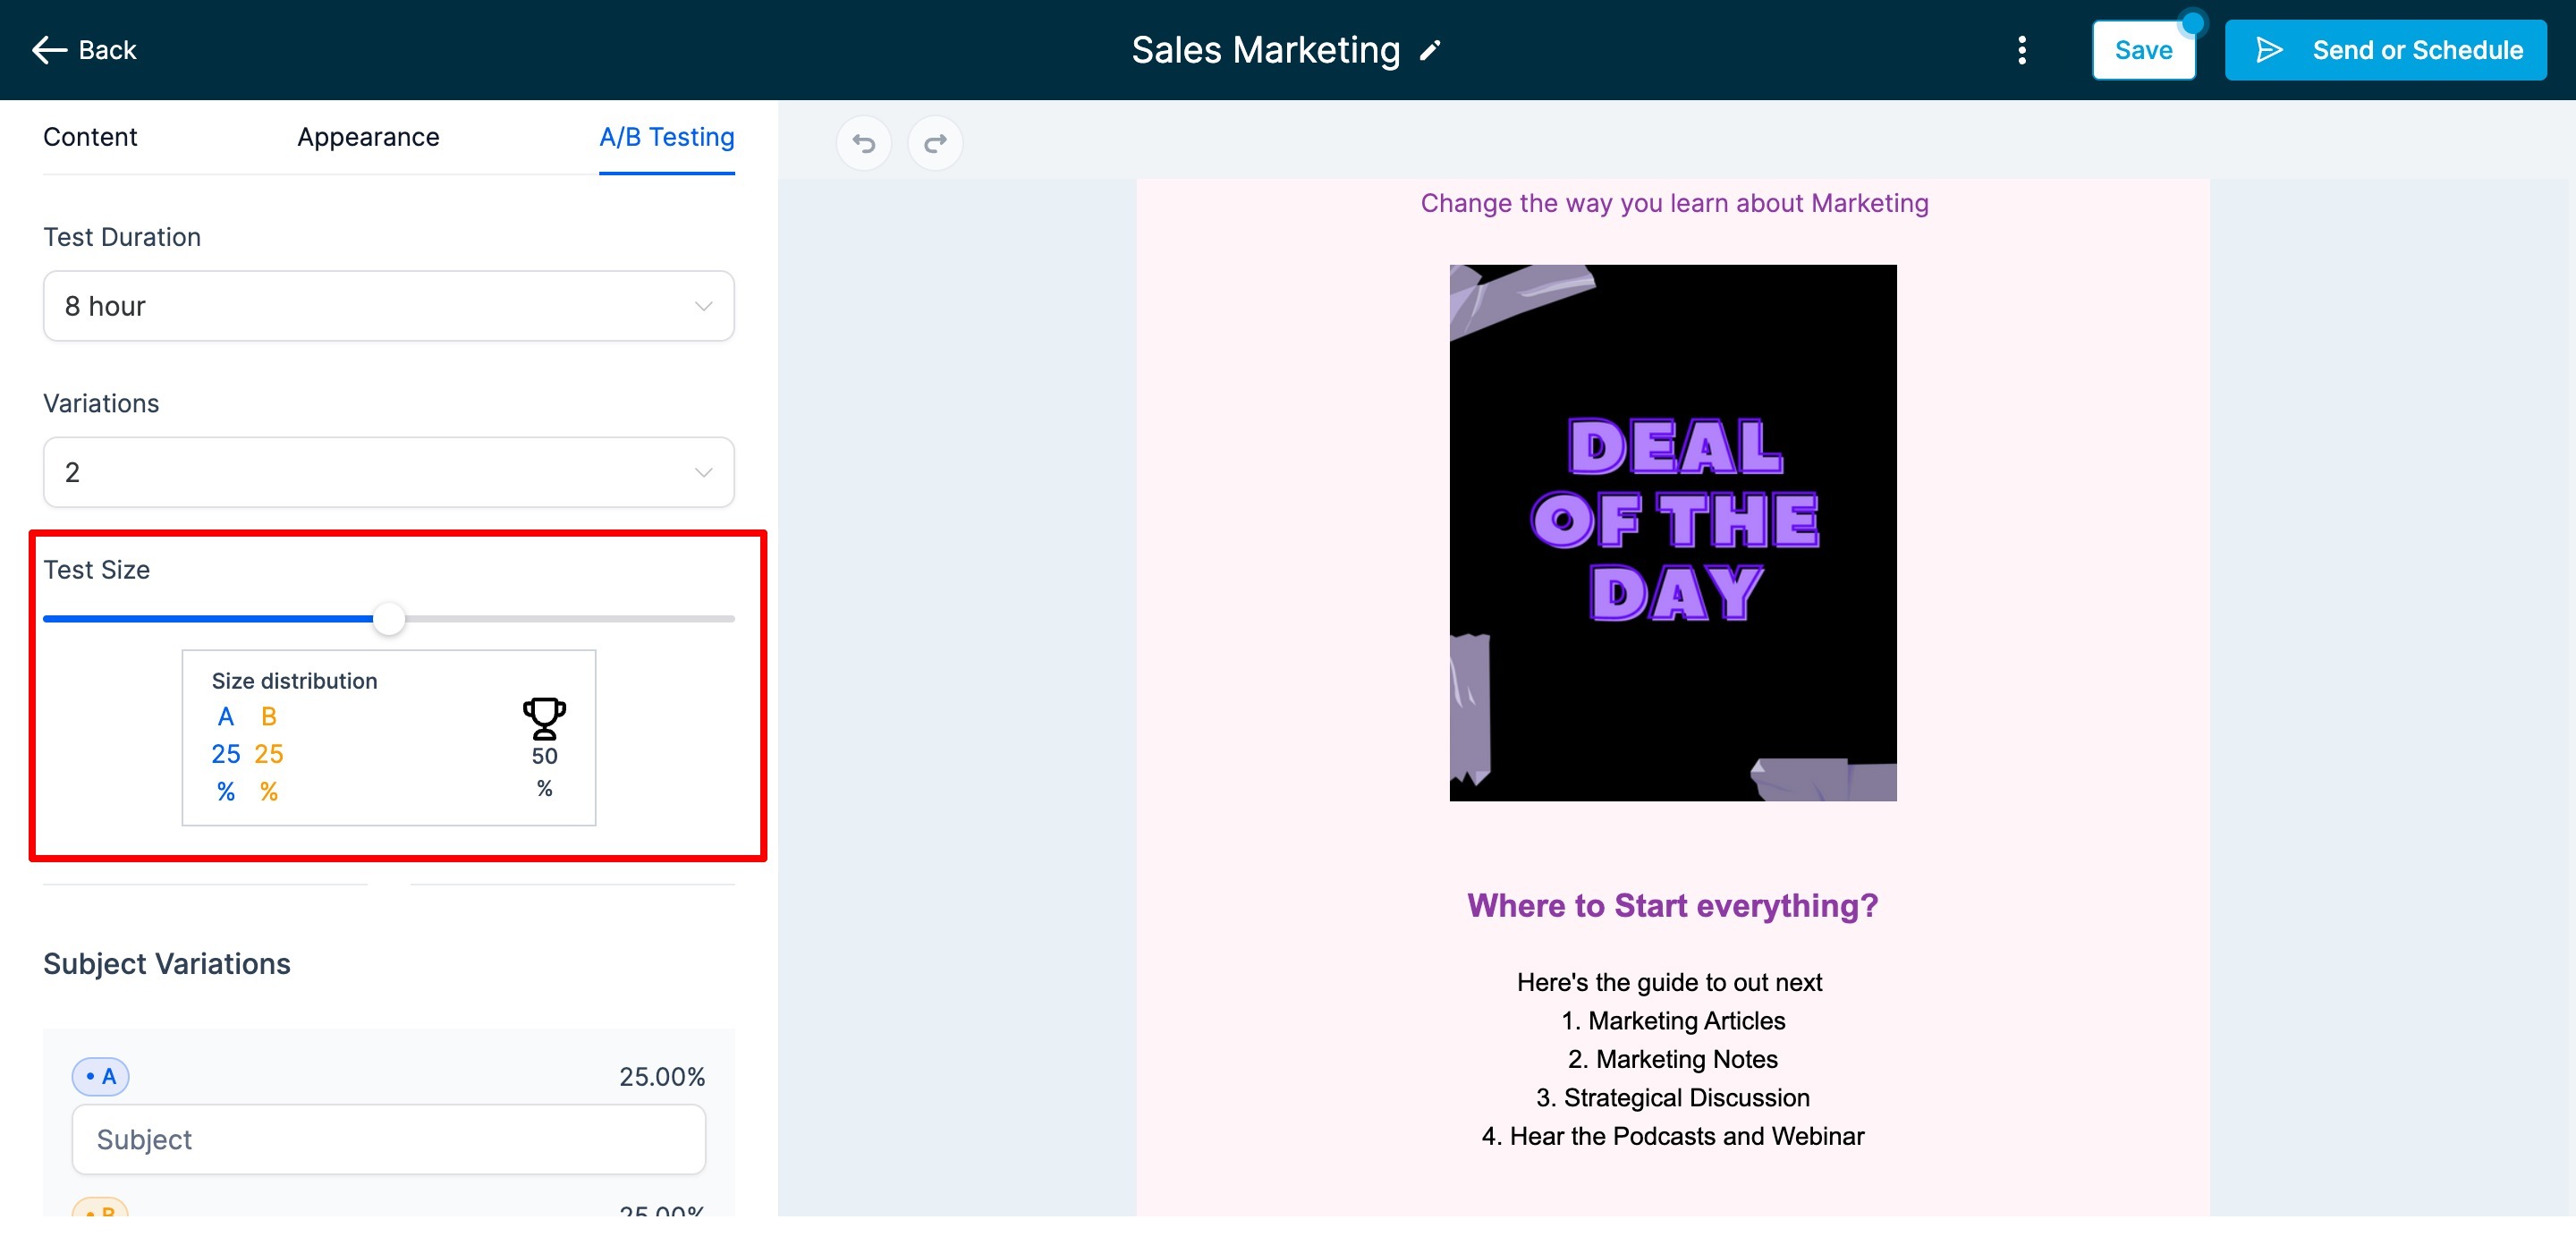
Task: Select the variation A badge
Action: [x=100, y=1076]
